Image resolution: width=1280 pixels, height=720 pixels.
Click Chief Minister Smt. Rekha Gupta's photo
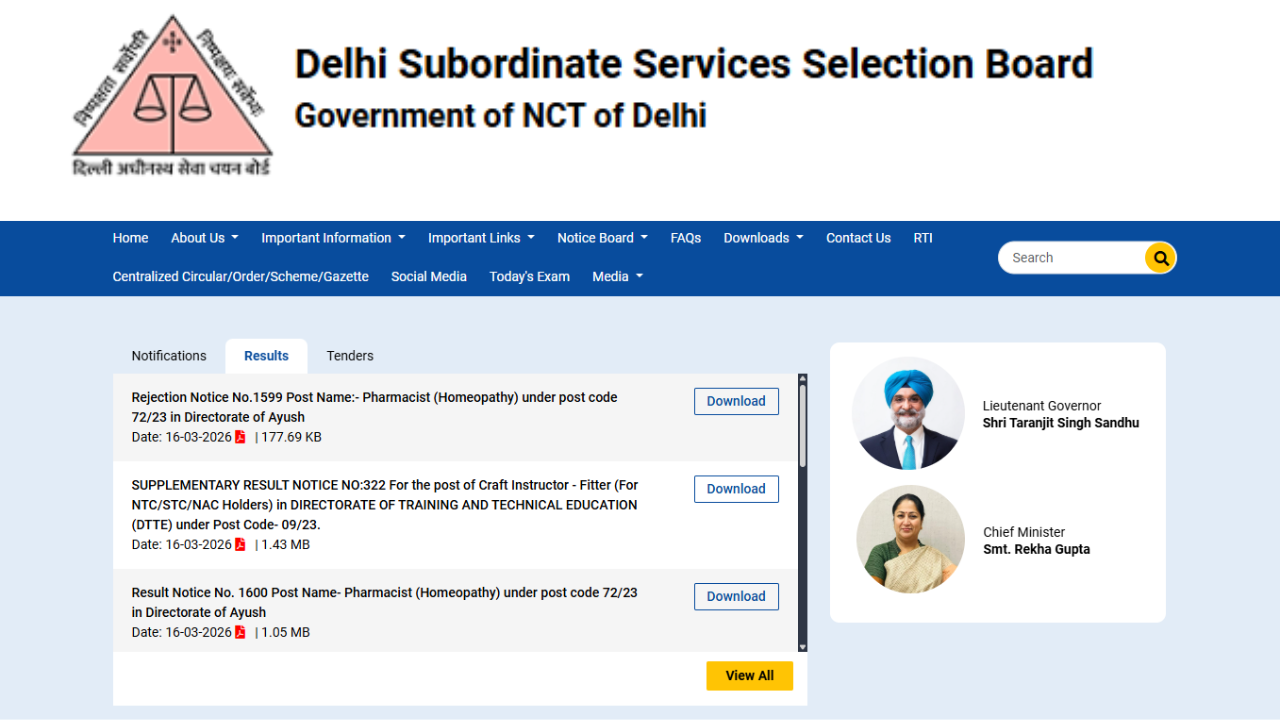[x=910, y=539]
